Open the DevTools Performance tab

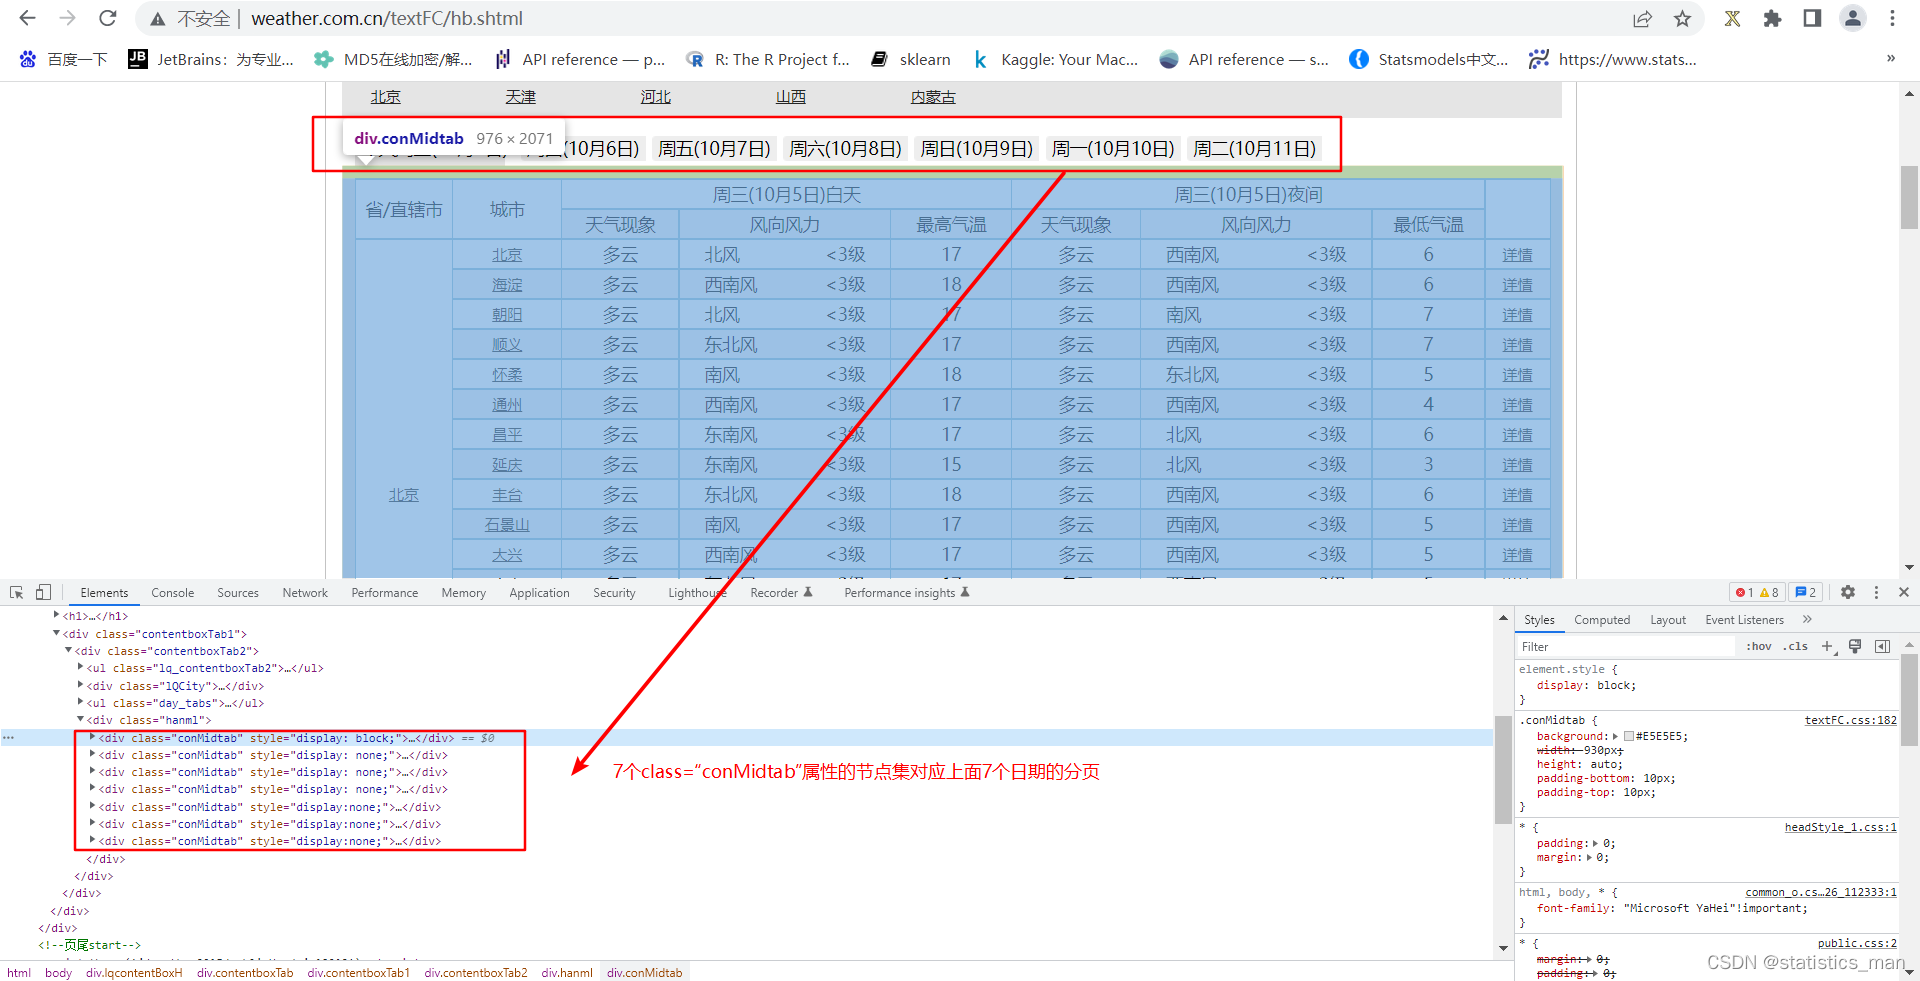385,593
